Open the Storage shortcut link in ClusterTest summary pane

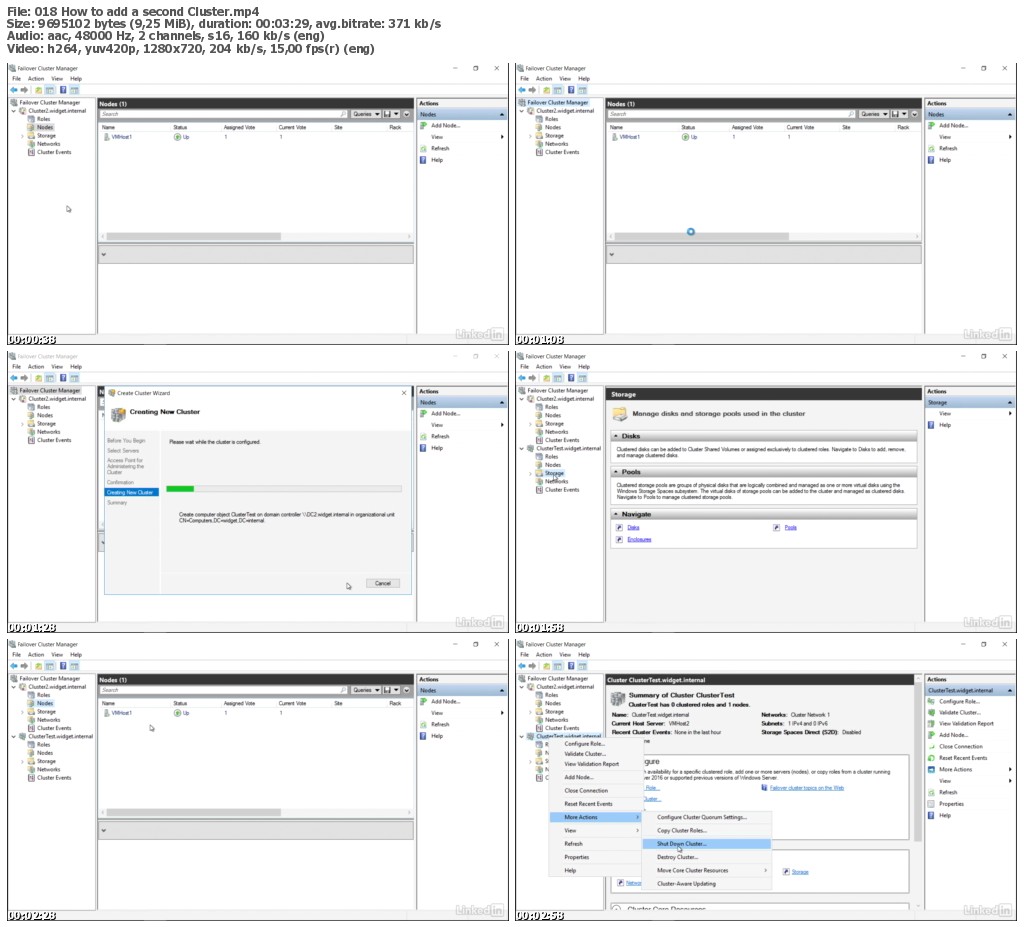click(x=800, y=871)
